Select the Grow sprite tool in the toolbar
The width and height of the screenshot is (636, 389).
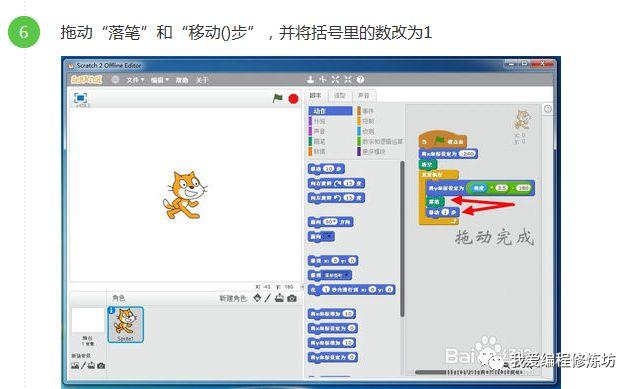tap(335, 80)
